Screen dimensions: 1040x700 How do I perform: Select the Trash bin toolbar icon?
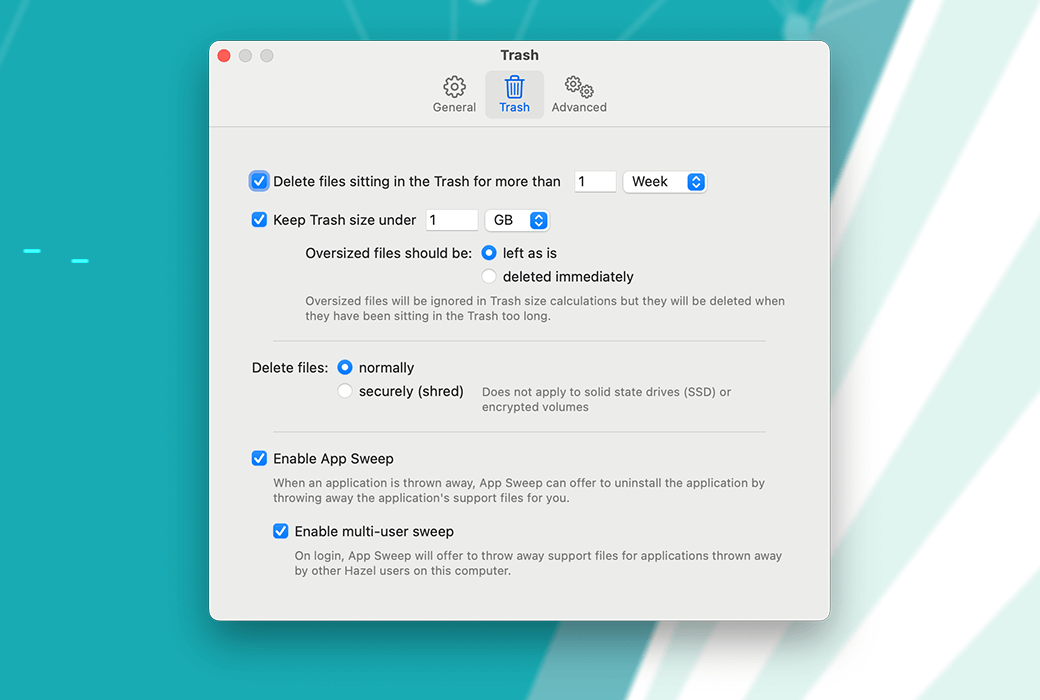(x=514, y=87)
